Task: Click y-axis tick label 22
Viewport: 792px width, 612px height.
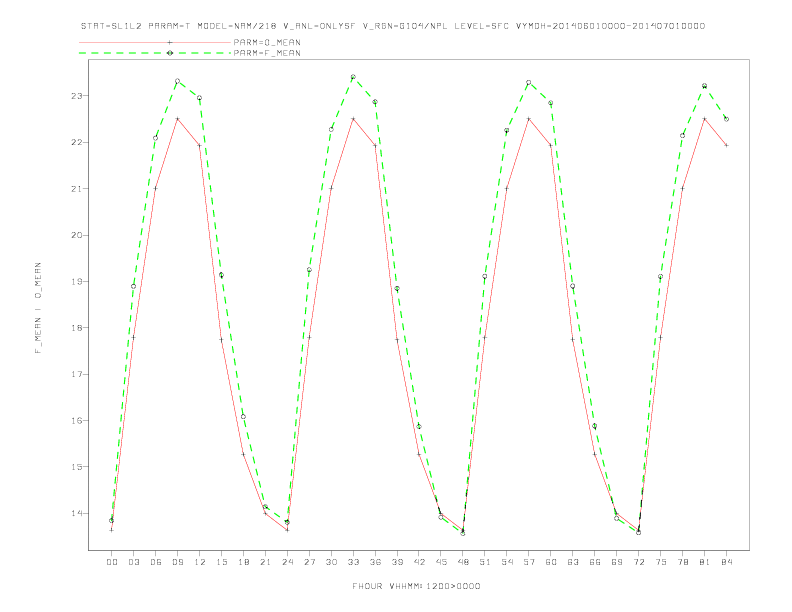Action: [78, 142]
